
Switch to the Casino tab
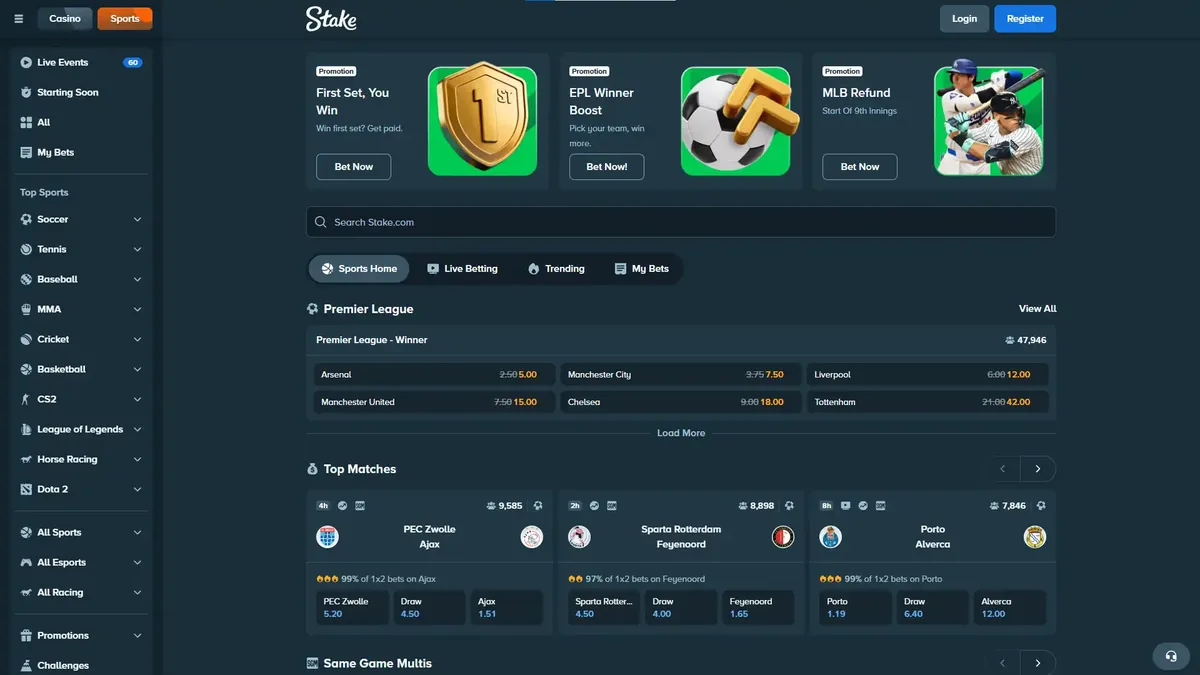click(x=65, y=19)
